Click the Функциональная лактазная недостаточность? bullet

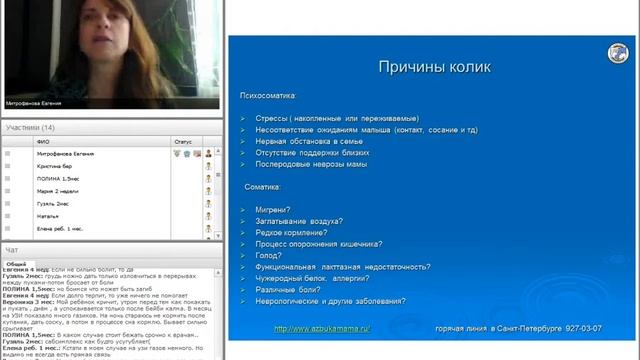(x=343, y=267)
